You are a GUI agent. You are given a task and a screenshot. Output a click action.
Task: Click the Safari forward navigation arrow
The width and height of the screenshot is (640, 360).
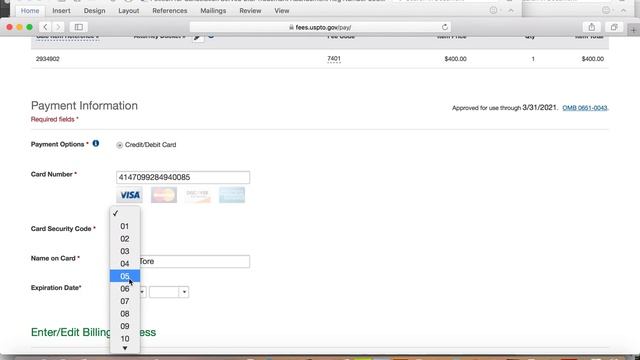[x=58, y=27]
